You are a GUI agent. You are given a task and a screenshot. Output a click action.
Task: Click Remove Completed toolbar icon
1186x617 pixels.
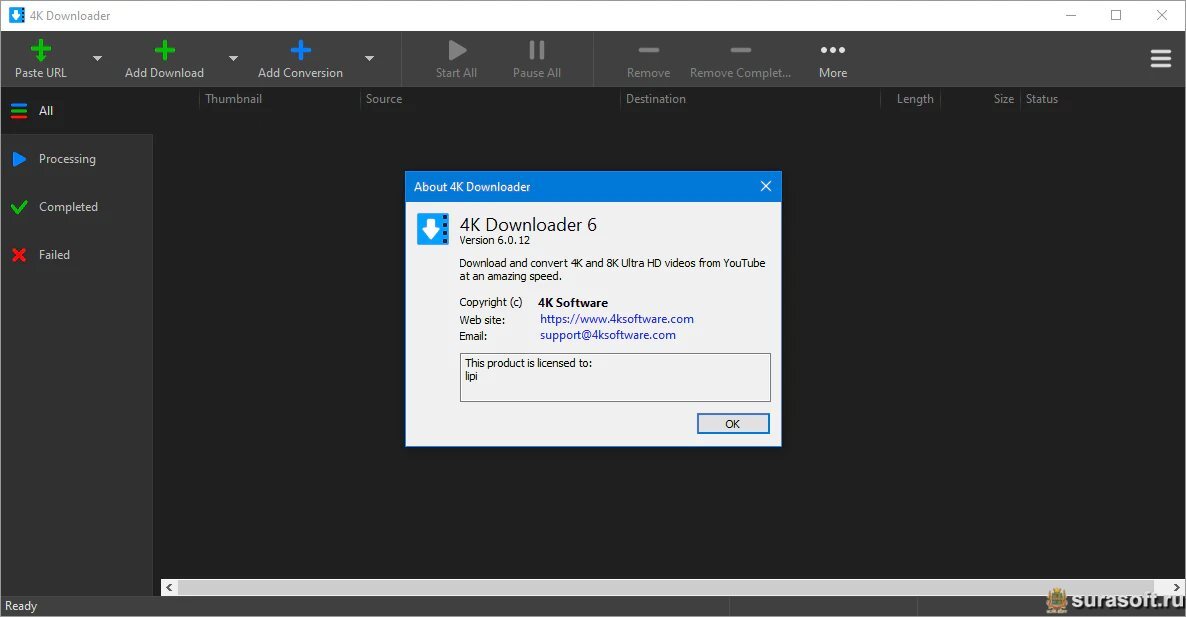[740, 51]
